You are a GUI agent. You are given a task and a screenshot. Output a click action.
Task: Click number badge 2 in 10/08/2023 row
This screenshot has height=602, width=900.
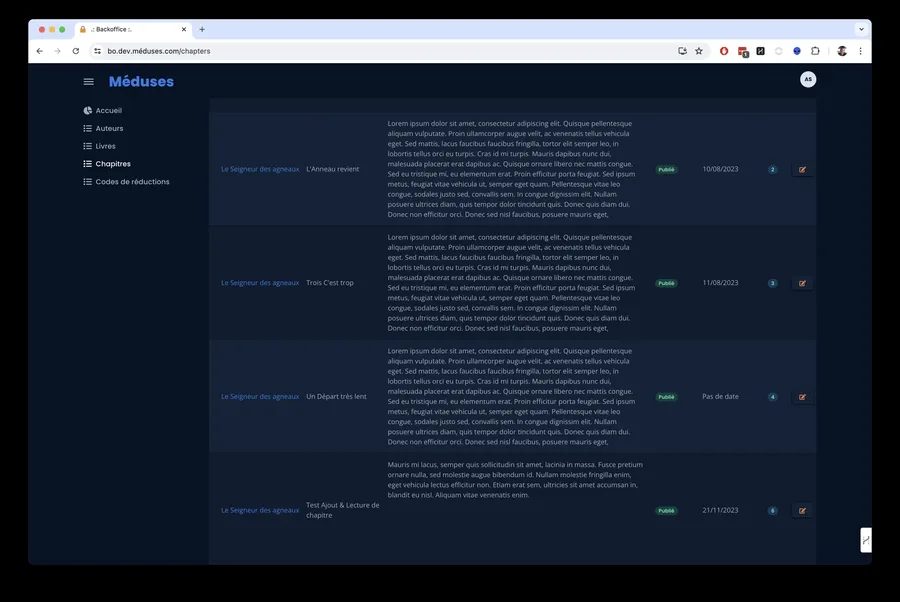(x=773, y=169)
